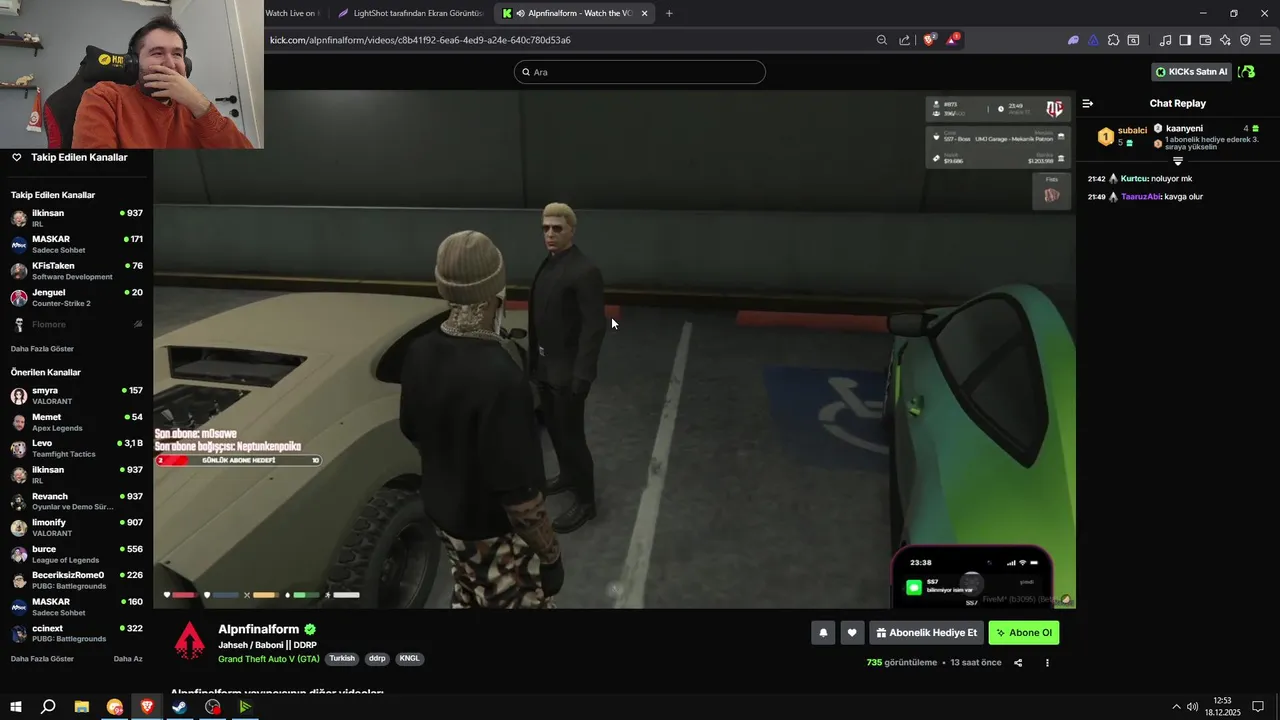Click the Abonelik Hediye Et button
Screen dimensions: 1280x720
[x=926, y=632]
